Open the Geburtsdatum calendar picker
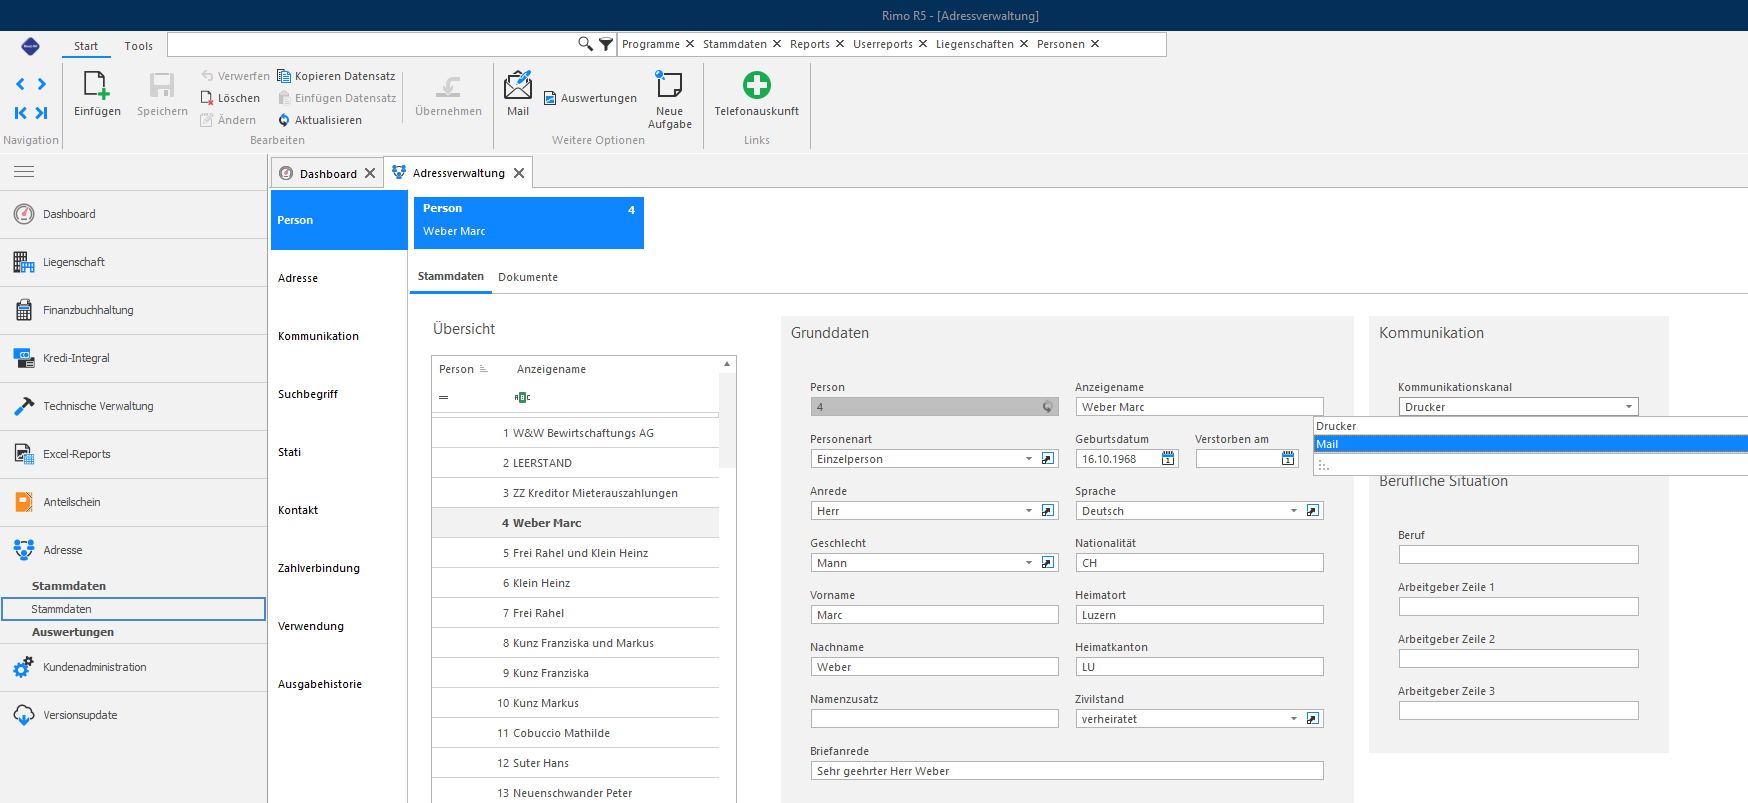The image size is (1748, 803). tap(1168, 459)
